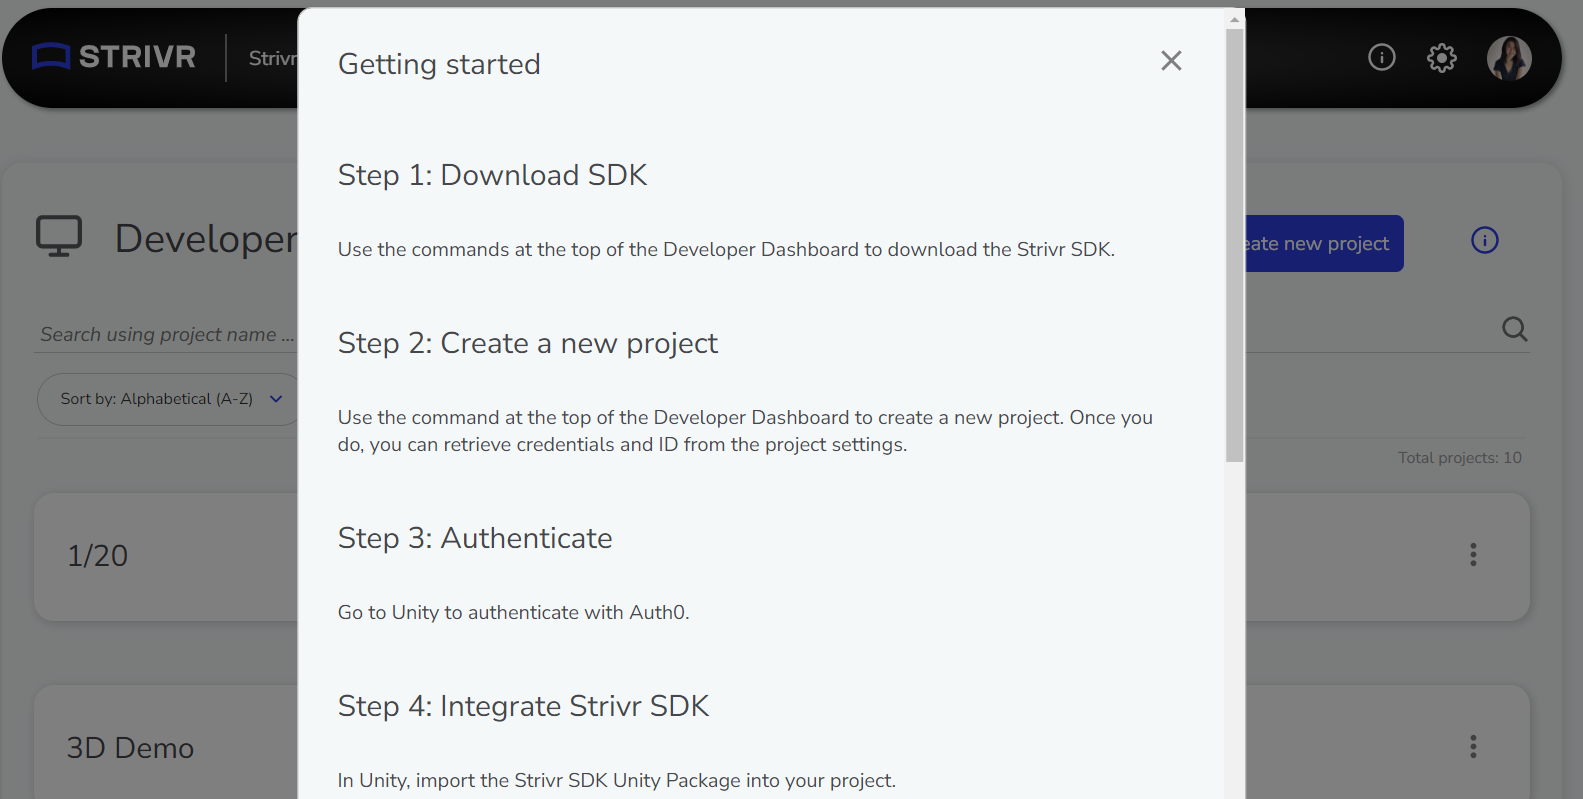Select the 1/20 project card
The width and height of the screenshot is (1583, 799).
pyautogui.click(x=166, y=556)
